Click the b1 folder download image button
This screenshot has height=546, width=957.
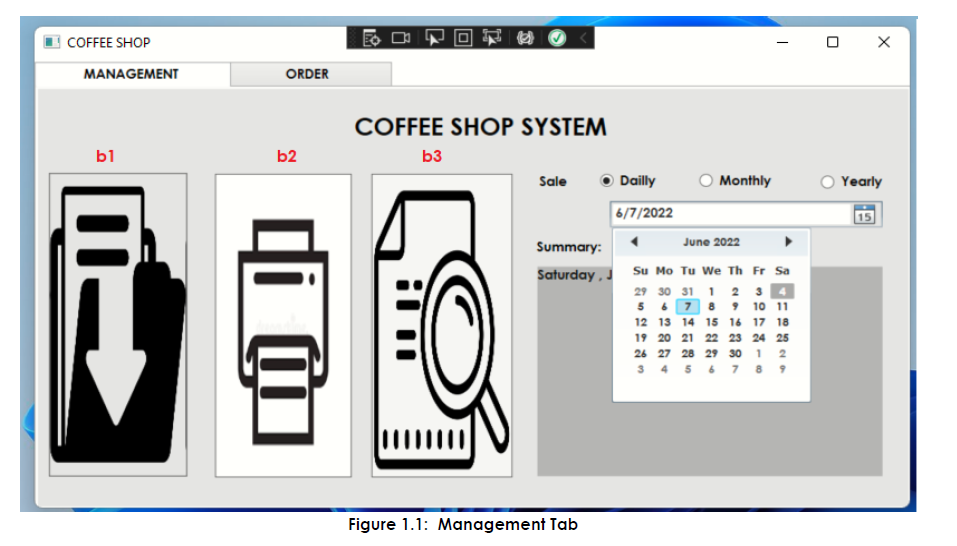pos(118,325)
